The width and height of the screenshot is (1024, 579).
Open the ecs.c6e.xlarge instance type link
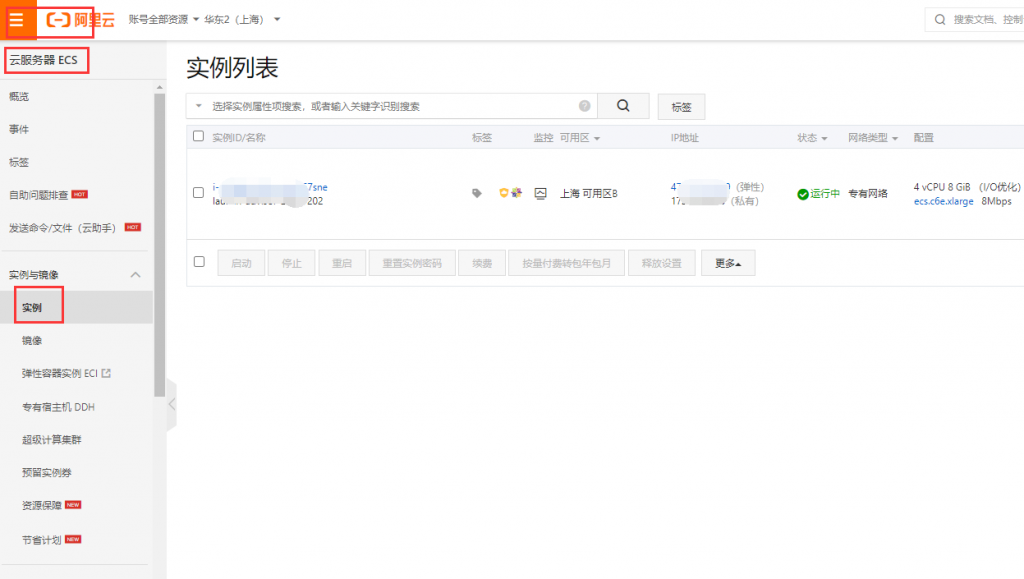(943, 201)
